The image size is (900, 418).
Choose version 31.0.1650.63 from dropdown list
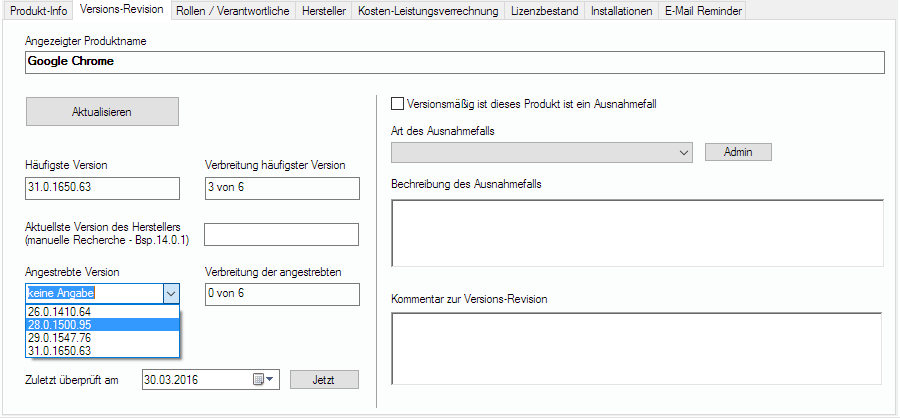click(x=103, y=350)
